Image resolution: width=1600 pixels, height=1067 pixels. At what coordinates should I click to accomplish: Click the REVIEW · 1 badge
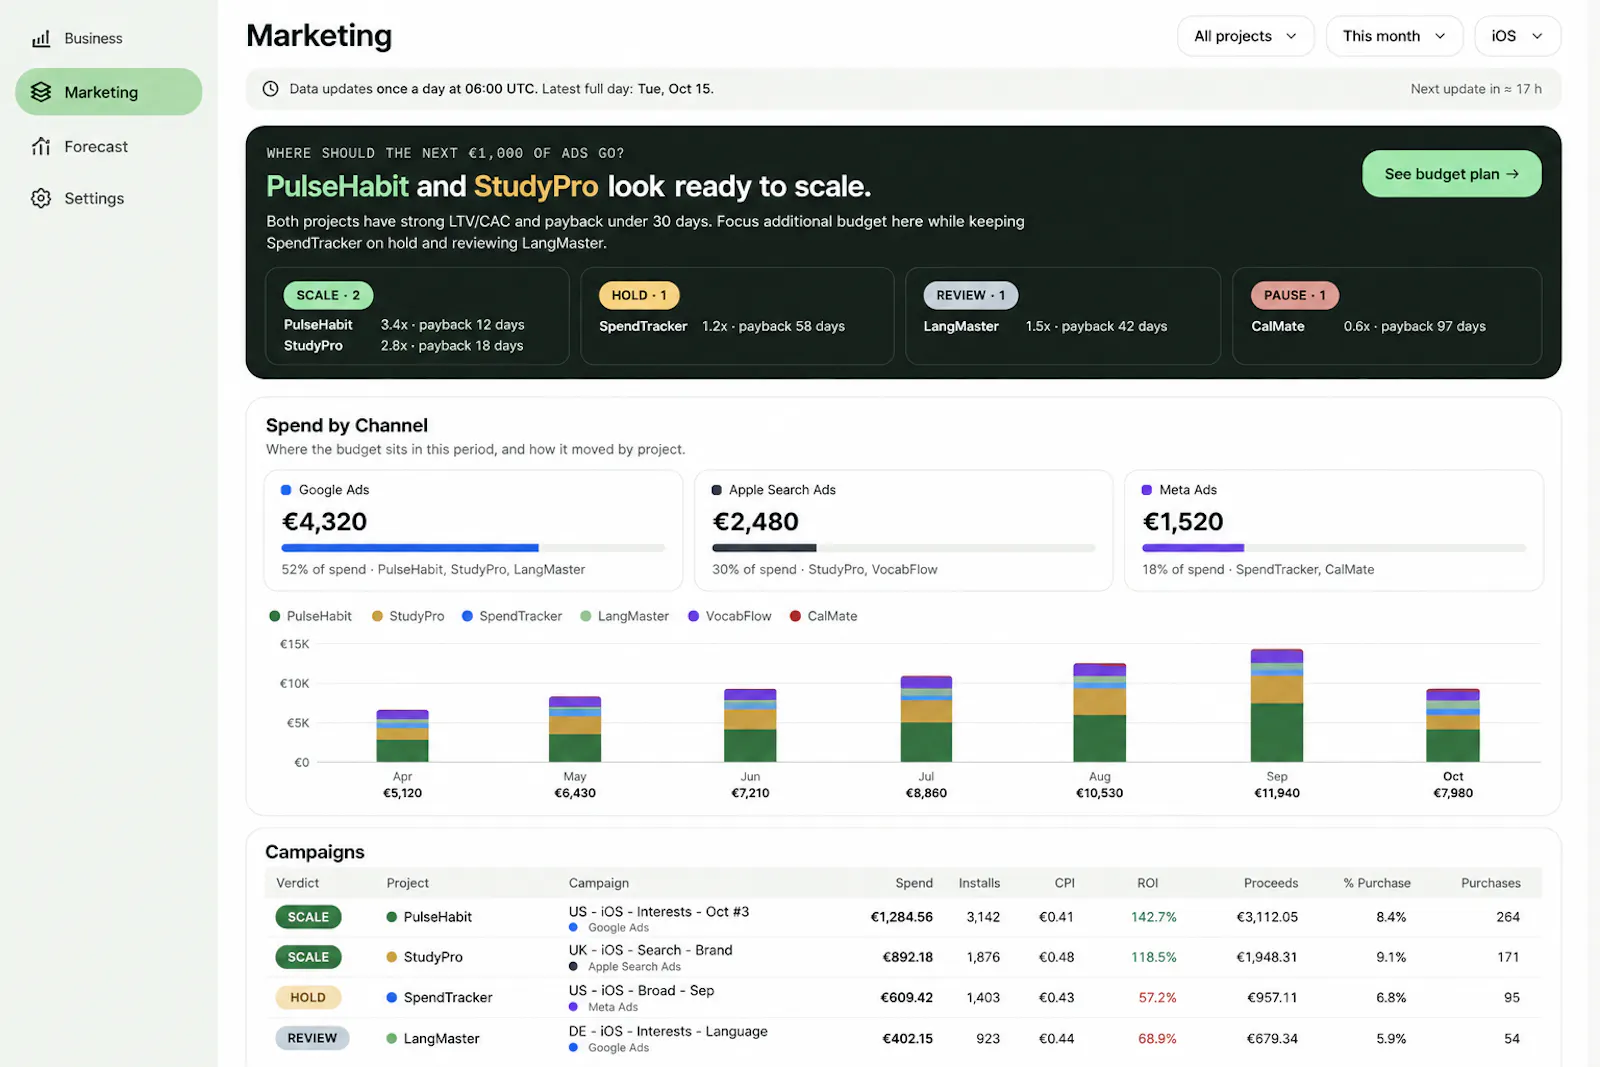pyautogui.click(x=970, y=295)
